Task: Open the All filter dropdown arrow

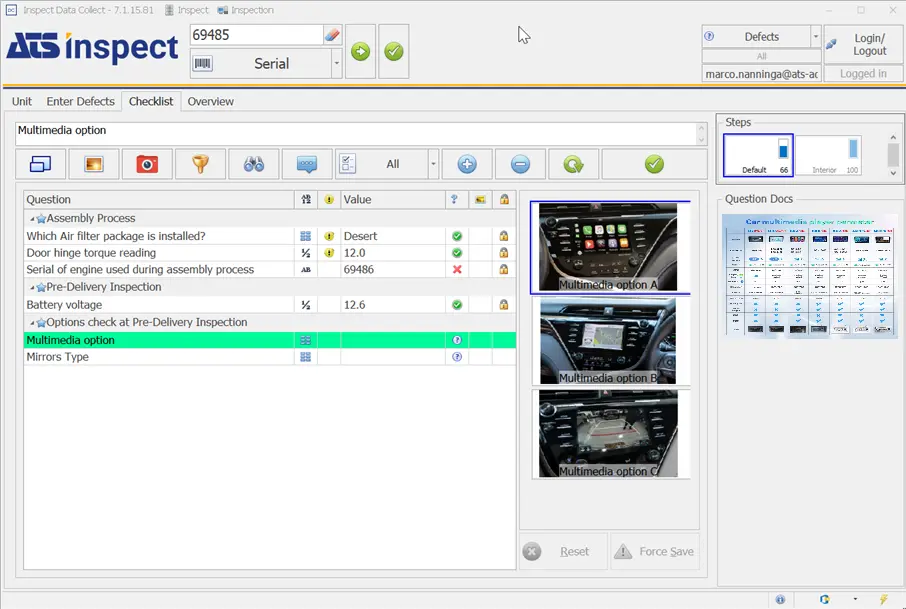Action: tap(433, 164)
